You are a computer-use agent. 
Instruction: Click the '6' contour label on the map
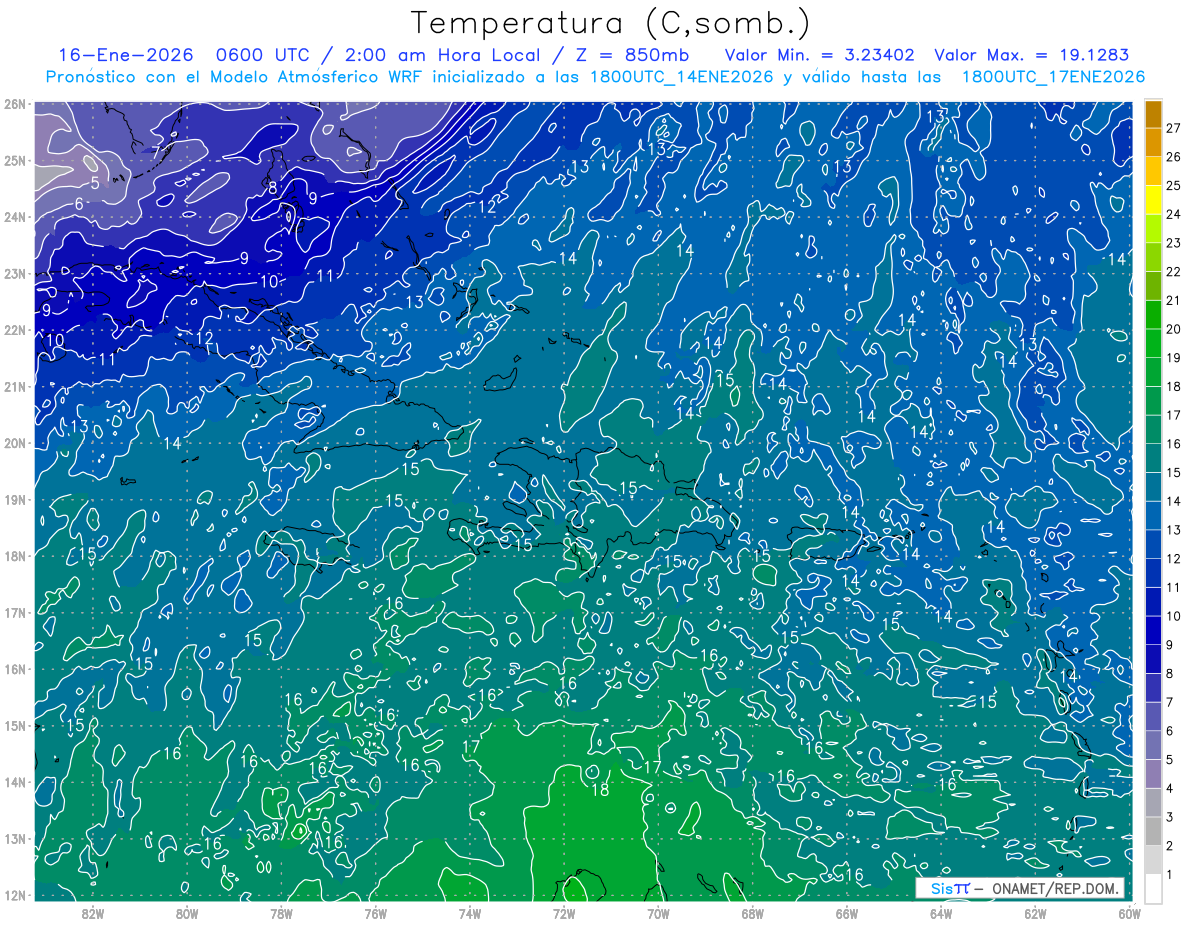point(79,204)
